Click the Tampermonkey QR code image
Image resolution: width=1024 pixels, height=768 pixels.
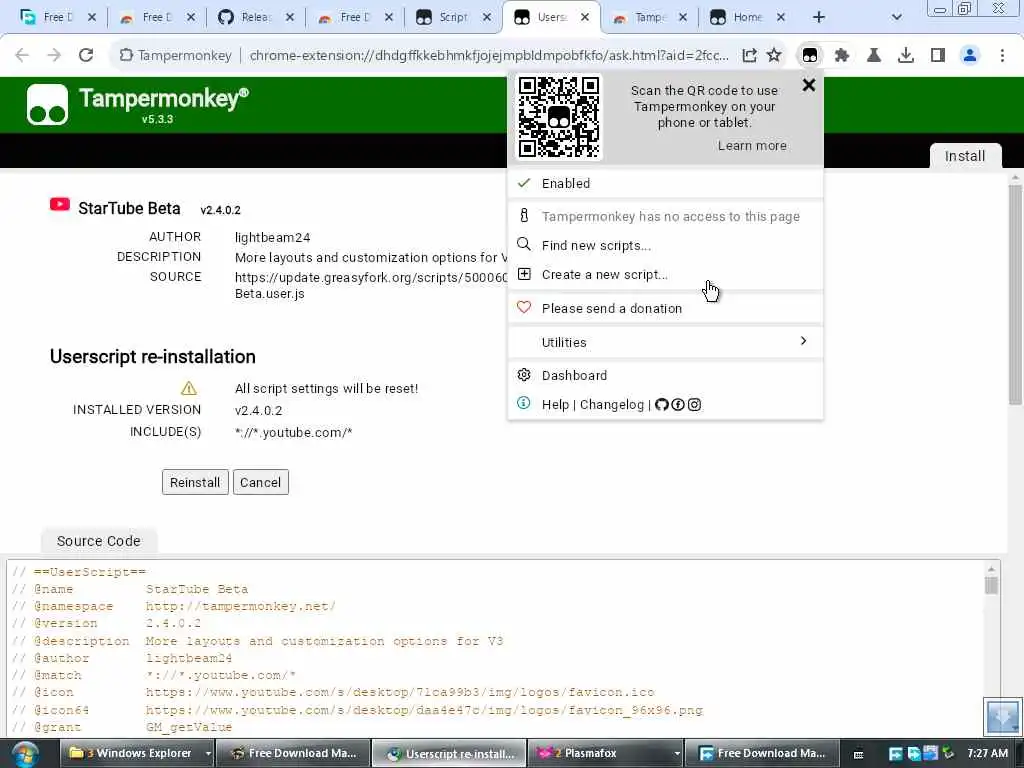pyautogui.click(x=558, y=117)
